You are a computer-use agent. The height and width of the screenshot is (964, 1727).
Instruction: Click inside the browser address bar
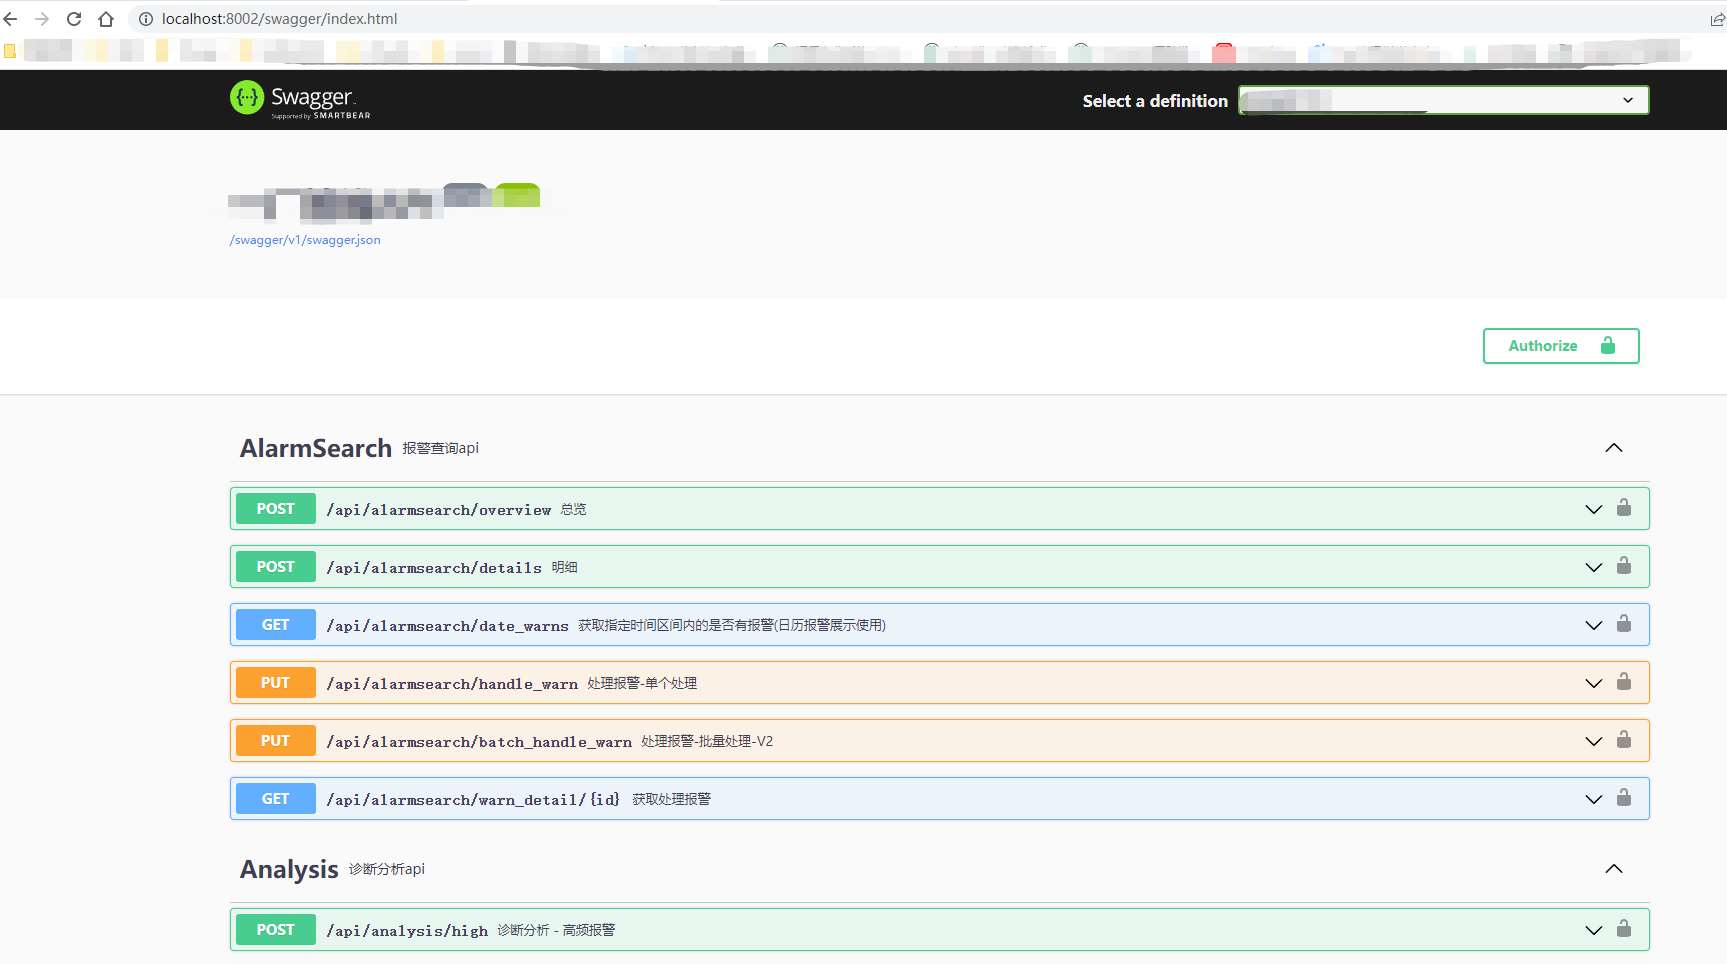[x=400, y=18]
